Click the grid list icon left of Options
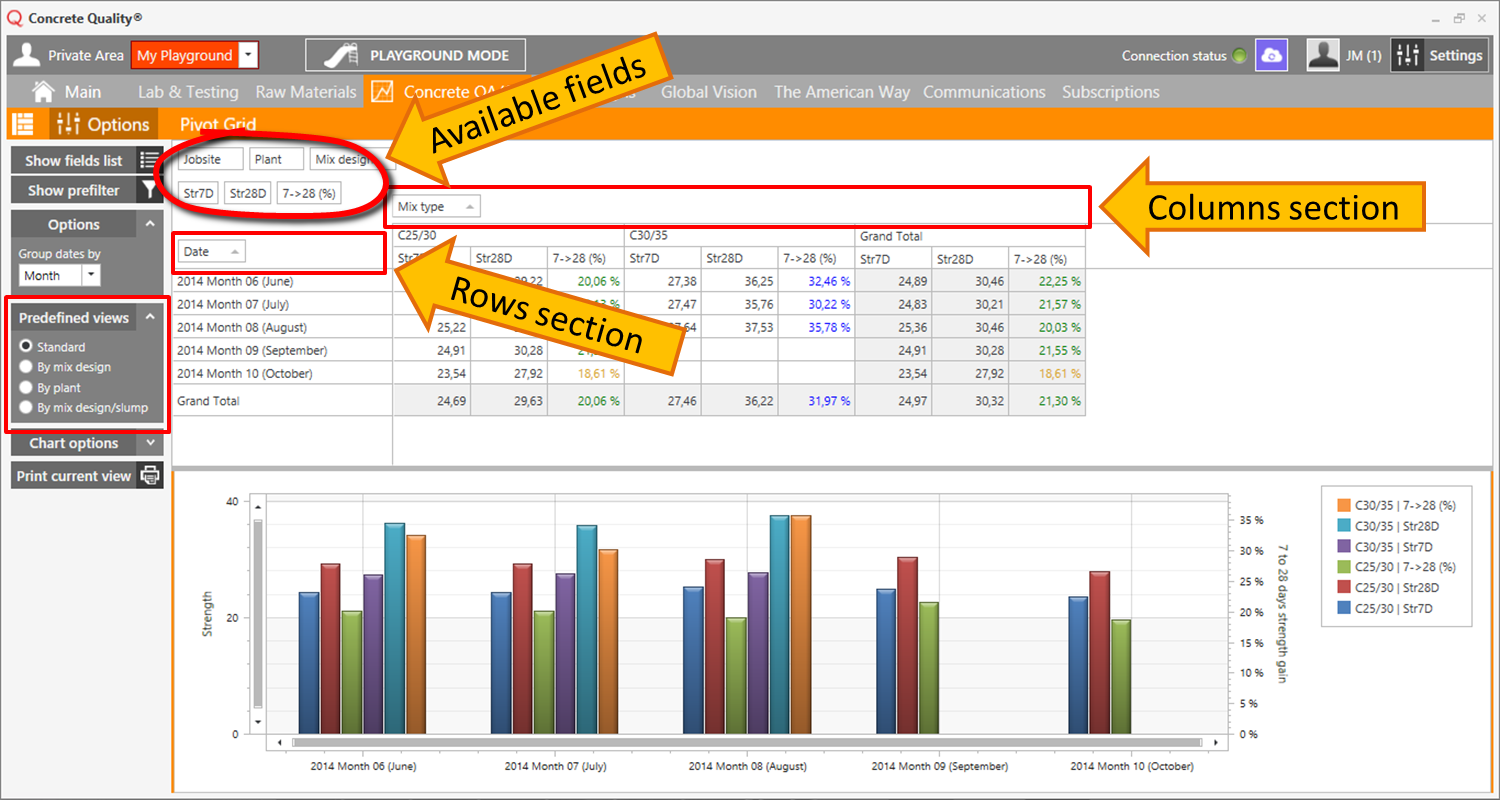 click(x=22, y=124)
